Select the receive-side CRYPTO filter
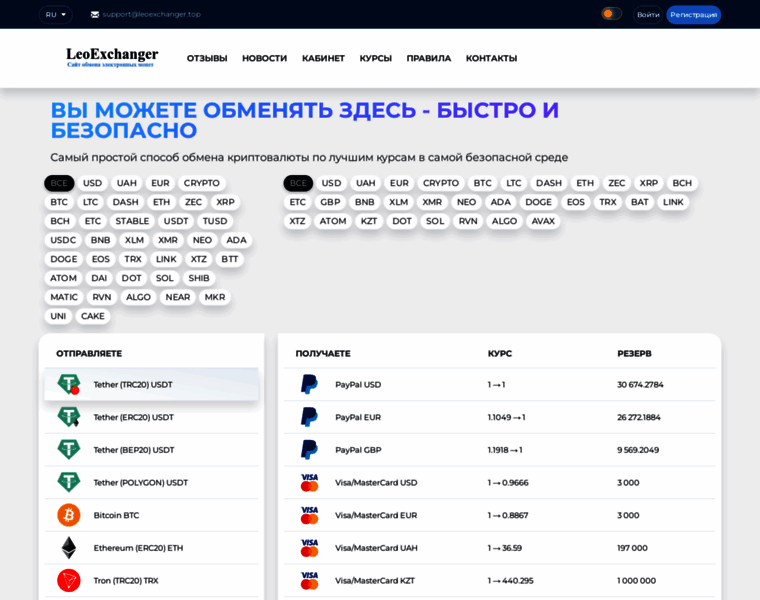The width and height of the screenshot is (760, 600). pos(441,183)
